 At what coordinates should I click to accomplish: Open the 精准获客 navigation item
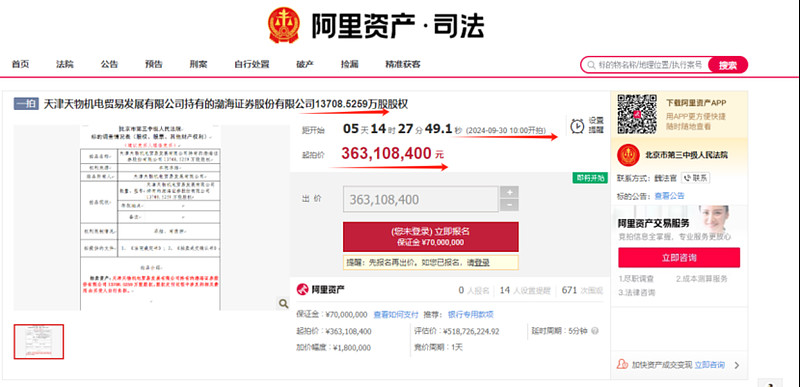pos(403,64)
